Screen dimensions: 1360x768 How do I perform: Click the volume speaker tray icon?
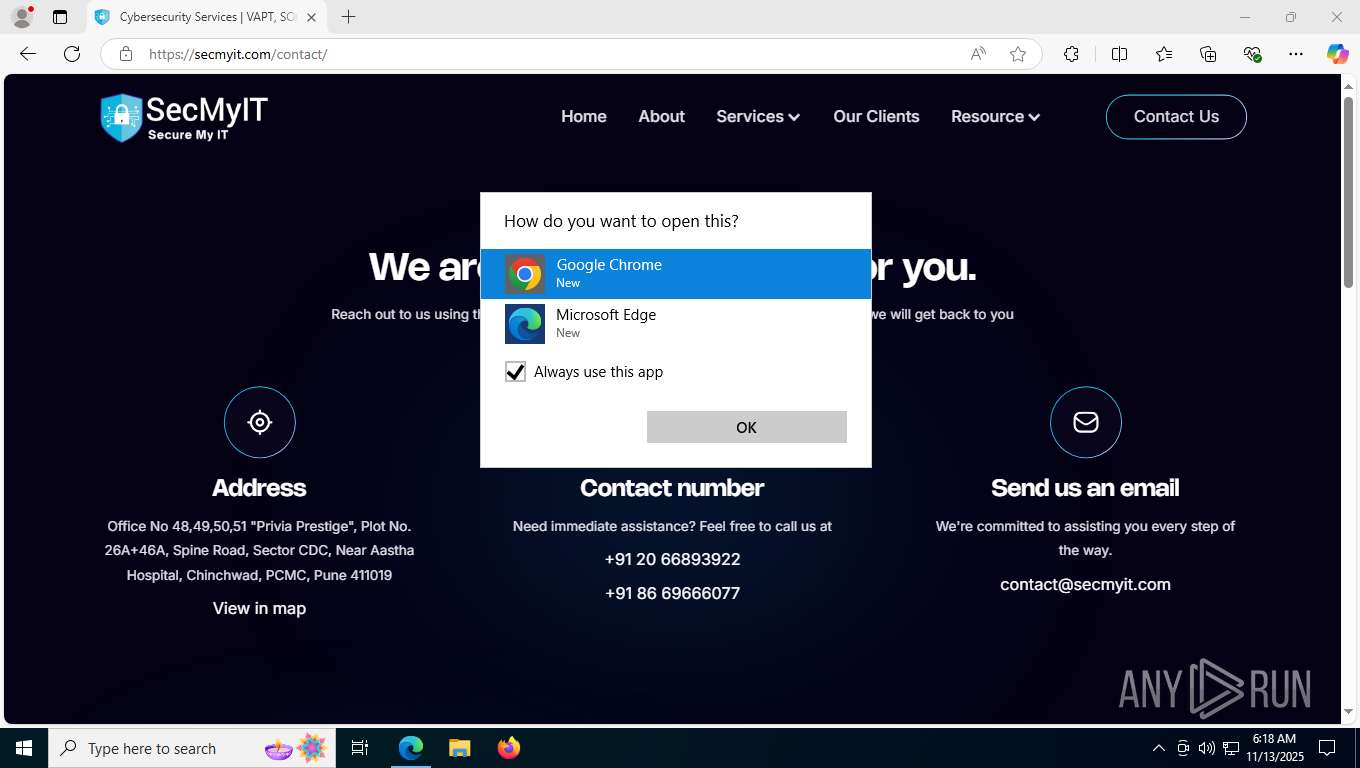[1207, 748]
